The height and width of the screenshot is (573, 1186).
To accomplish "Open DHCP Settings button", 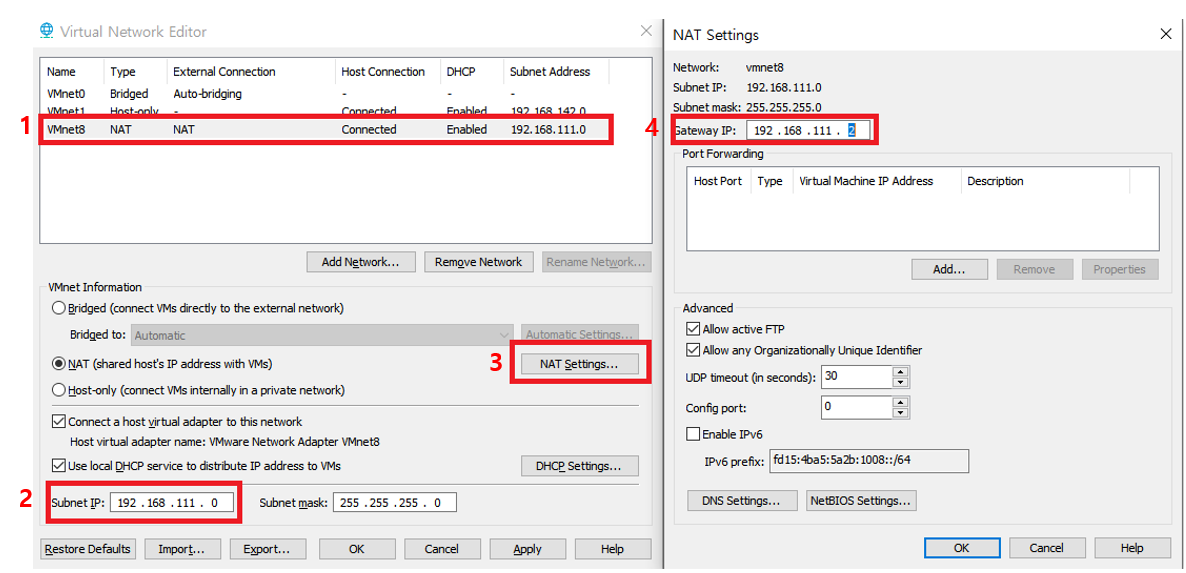I will tap(579, 466).
